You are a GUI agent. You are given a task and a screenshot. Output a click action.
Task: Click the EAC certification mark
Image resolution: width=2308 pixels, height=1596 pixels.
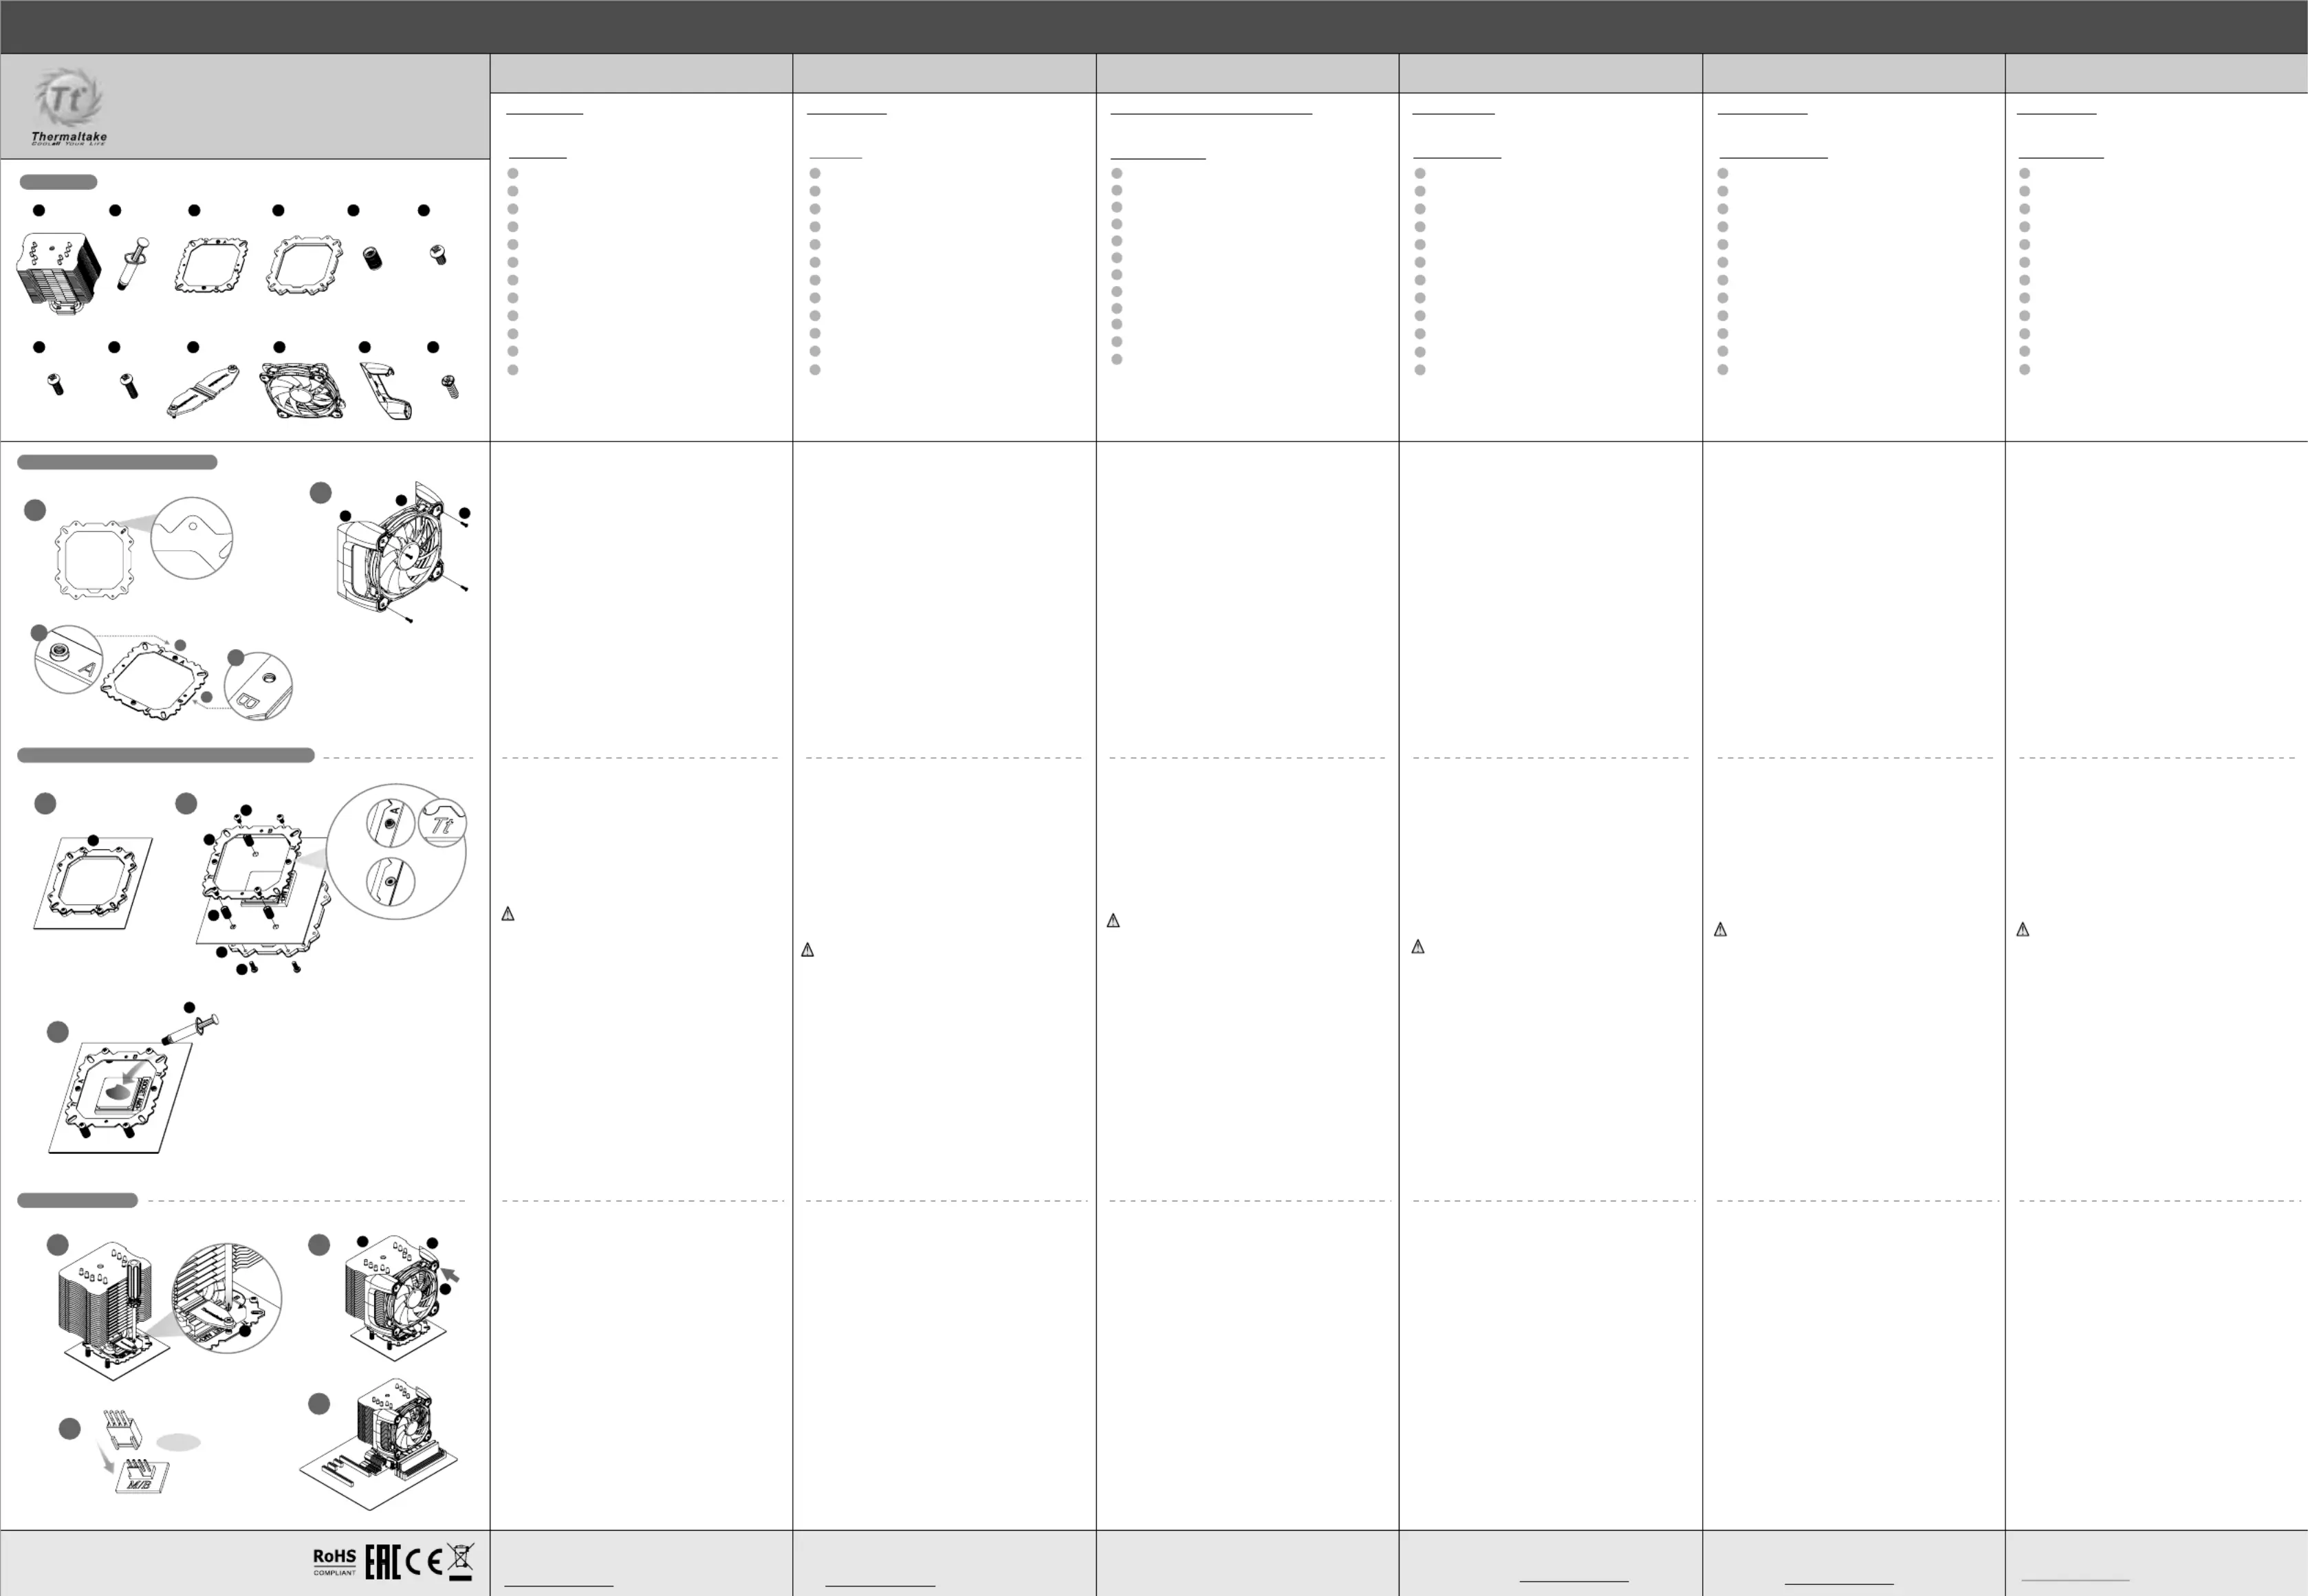point(382,1561)
